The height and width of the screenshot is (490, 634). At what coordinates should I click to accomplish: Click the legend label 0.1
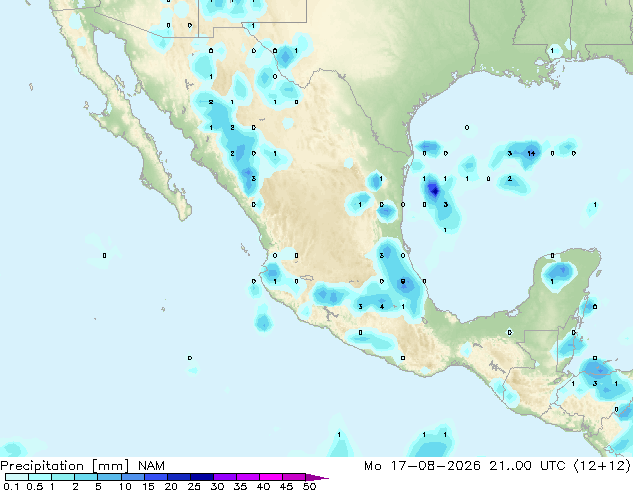coord(12,486)
